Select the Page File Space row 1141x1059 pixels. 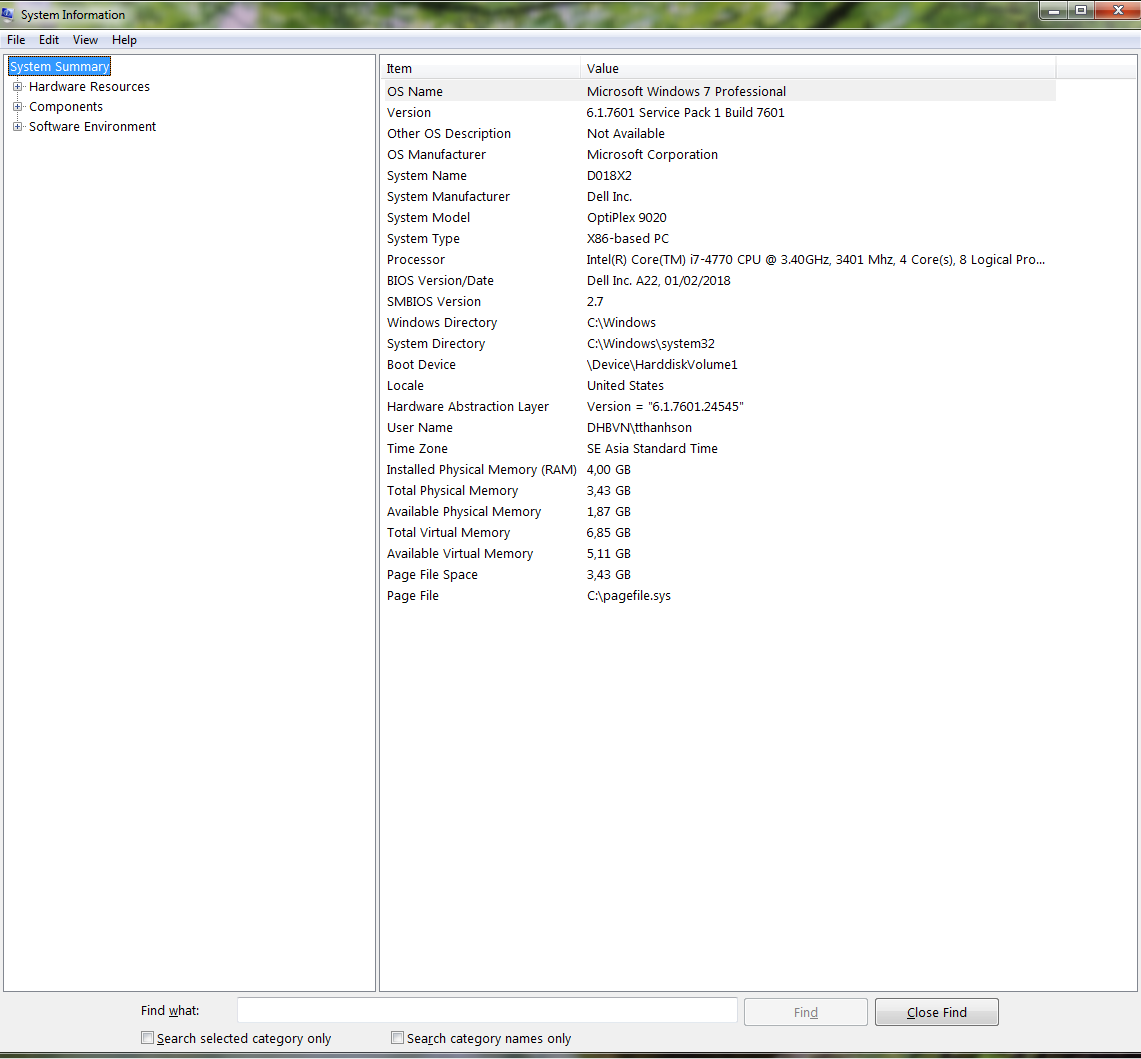719,575
